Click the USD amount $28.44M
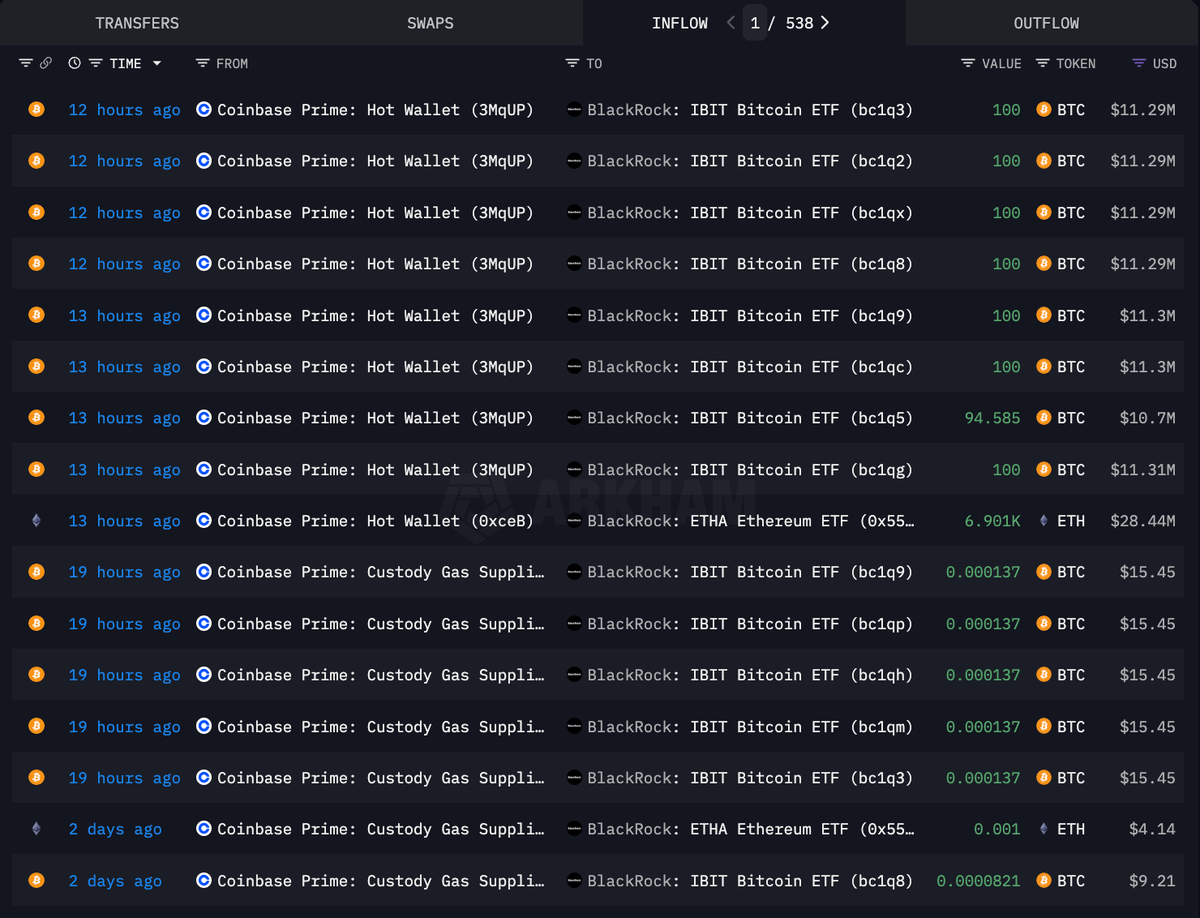 pyautogui.click(x=1143, y=521)
